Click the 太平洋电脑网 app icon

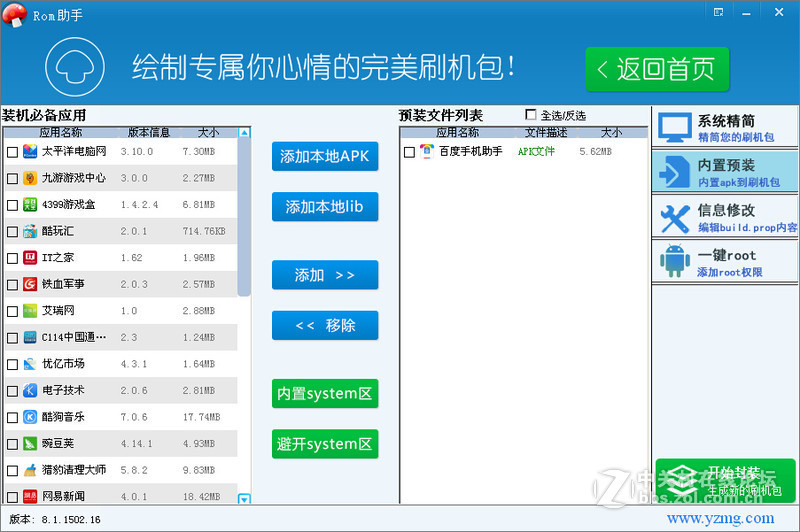pyautogui.click(x=30, y=151)
